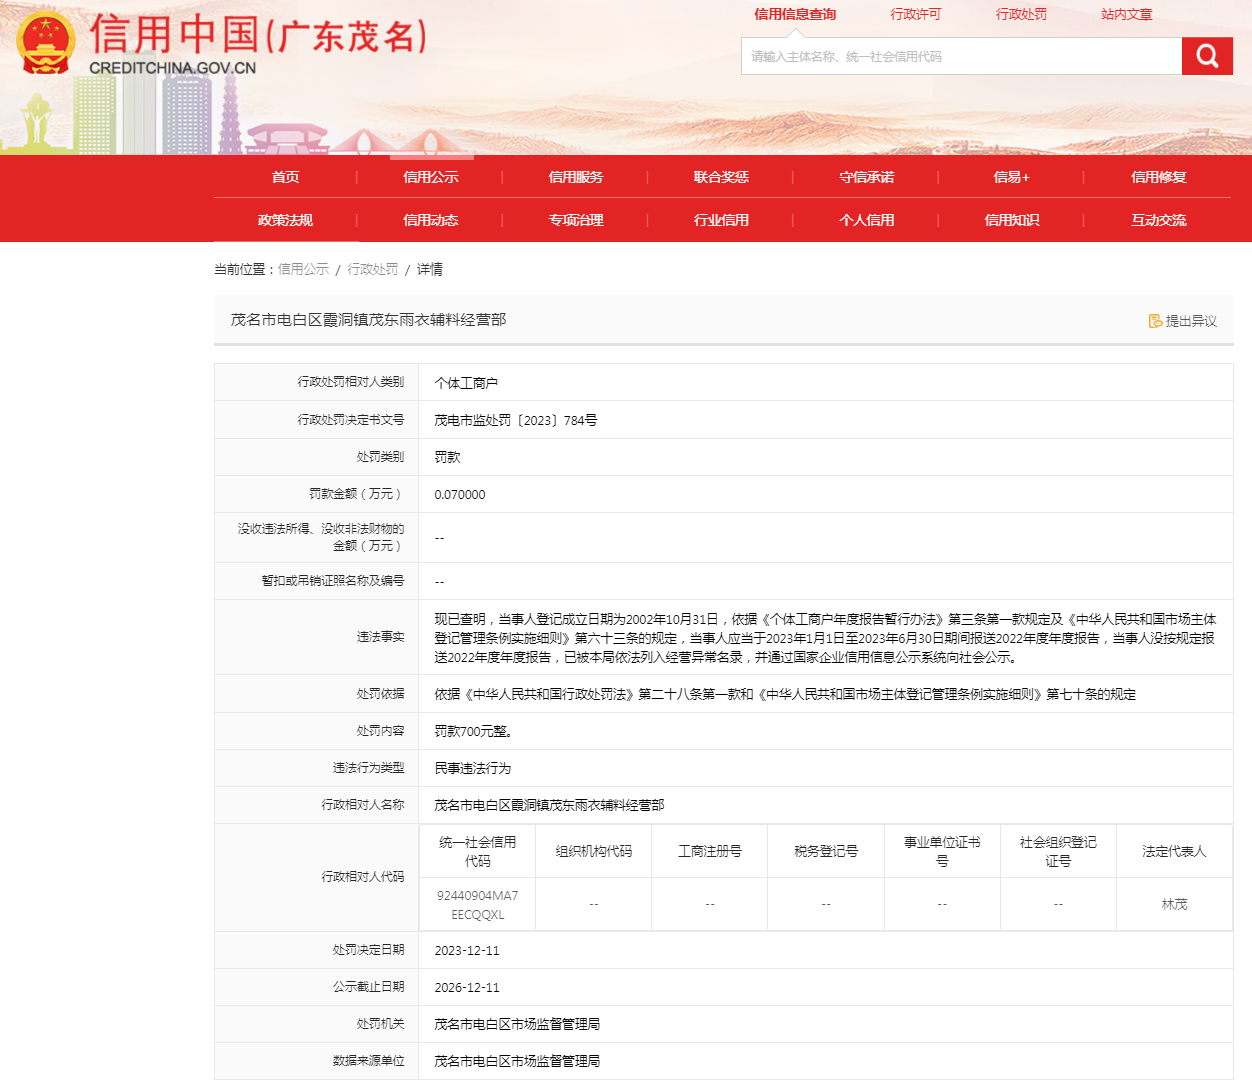The image size is (1252, 1092).
Task: Click the 信用公示 breadcrumb link
Action: [303, 269]
